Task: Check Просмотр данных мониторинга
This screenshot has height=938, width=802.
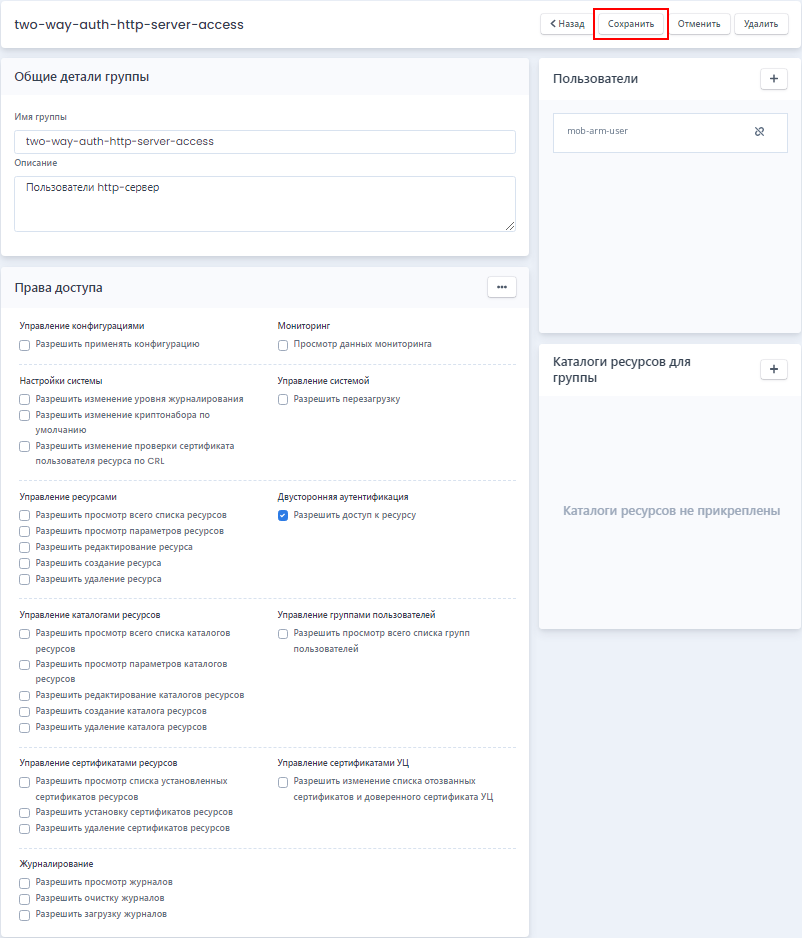Action: [x=283, y=345]
